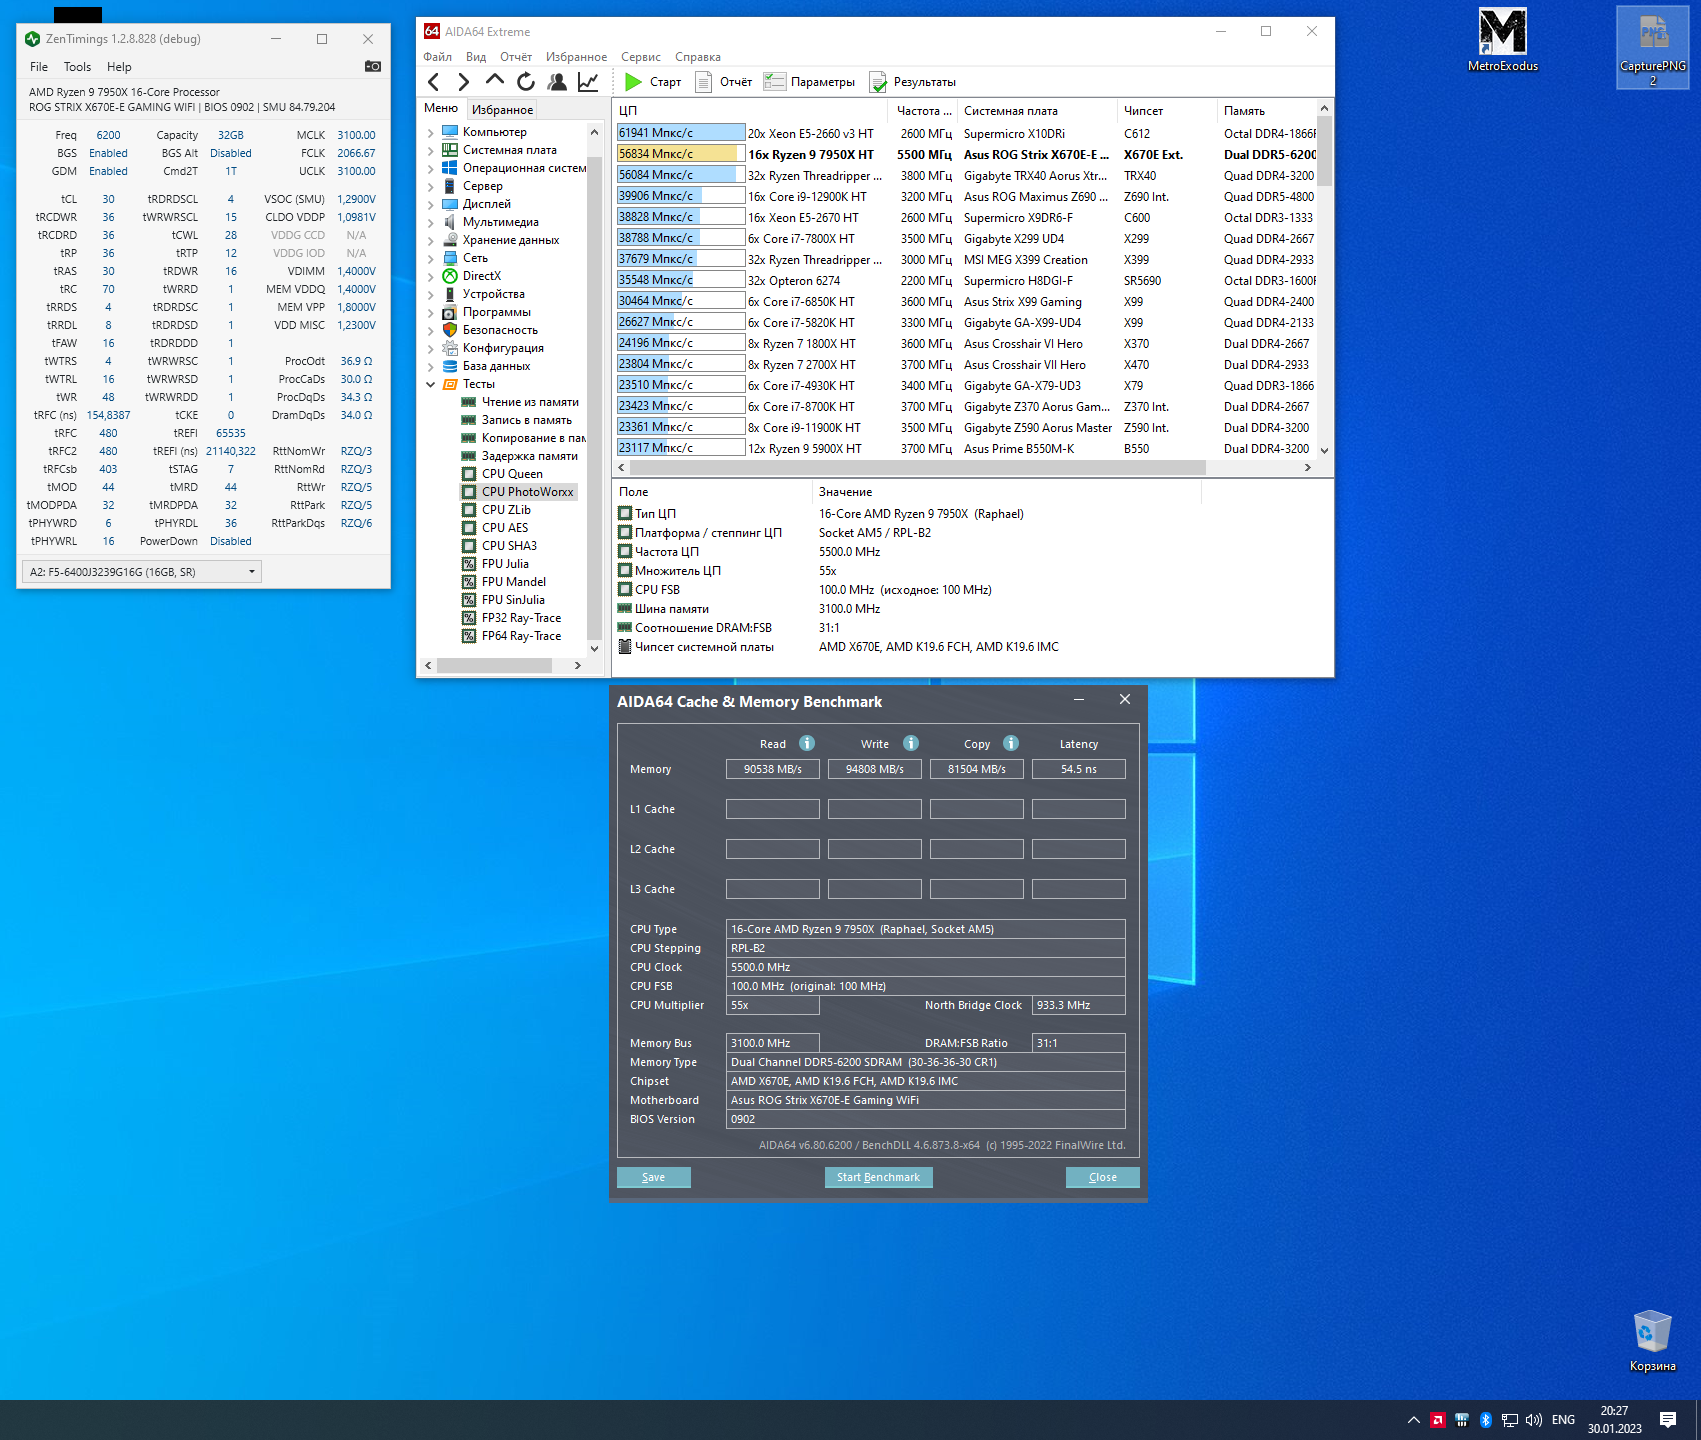Click the green Старт benchmark button
This screenshot has height=1440, width=1701.
click(x=652, y=82)
